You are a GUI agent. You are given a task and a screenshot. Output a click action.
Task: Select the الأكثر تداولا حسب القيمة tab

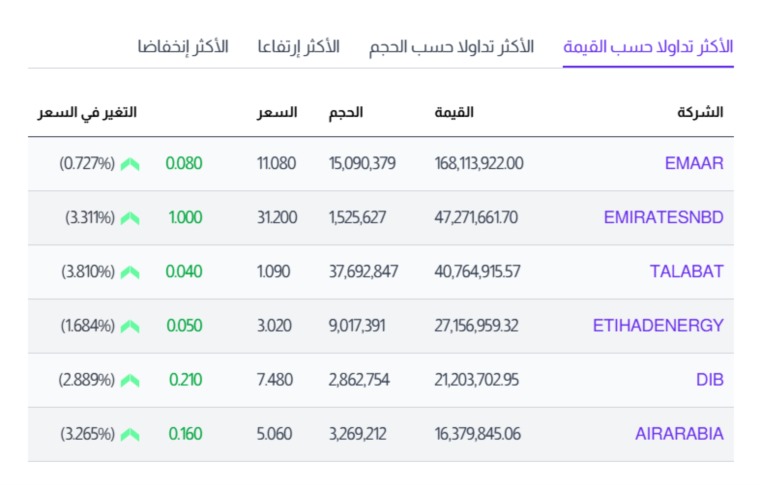coord(648,47)
